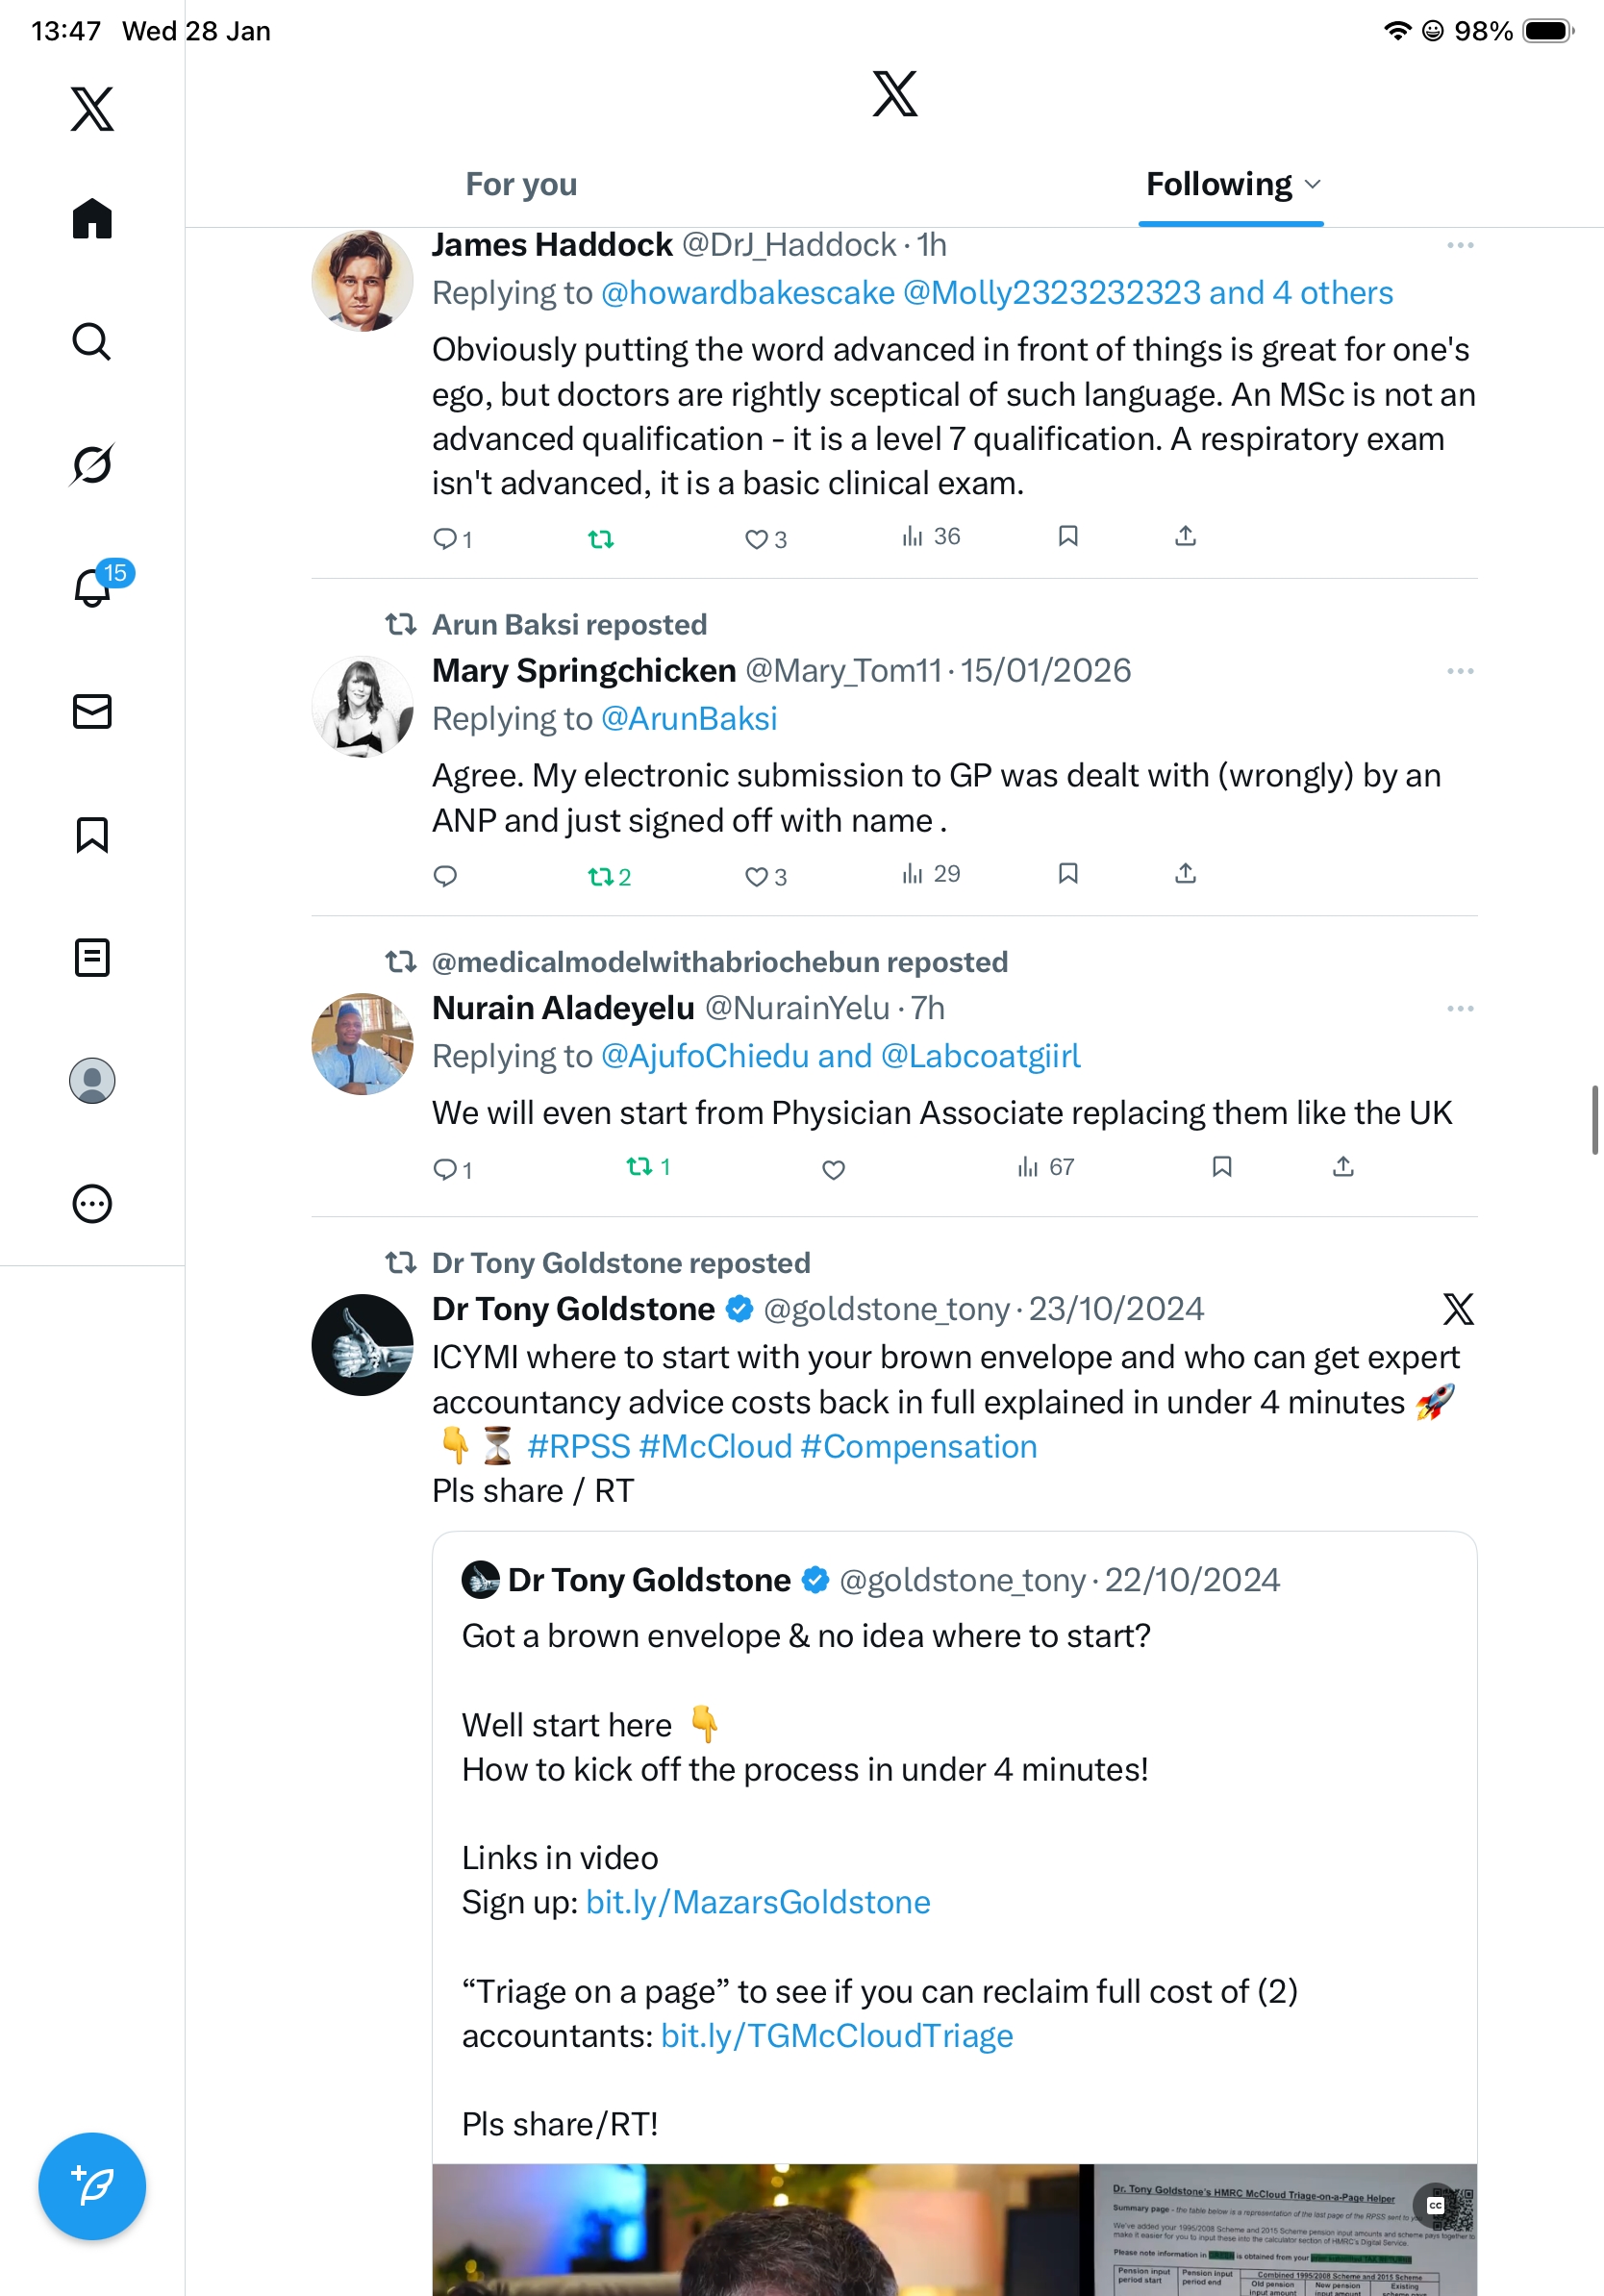Open Mary Springchicken's profile picture
This screenshot has width=1604, height=2296.
coord(362,706)
